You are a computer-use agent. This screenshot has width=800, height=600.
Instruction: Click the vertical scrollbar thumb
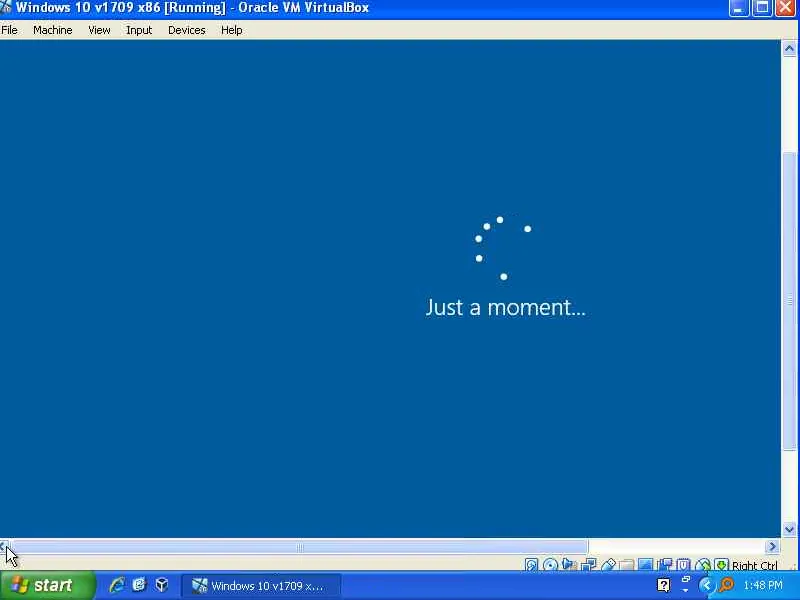coord(789,301)
